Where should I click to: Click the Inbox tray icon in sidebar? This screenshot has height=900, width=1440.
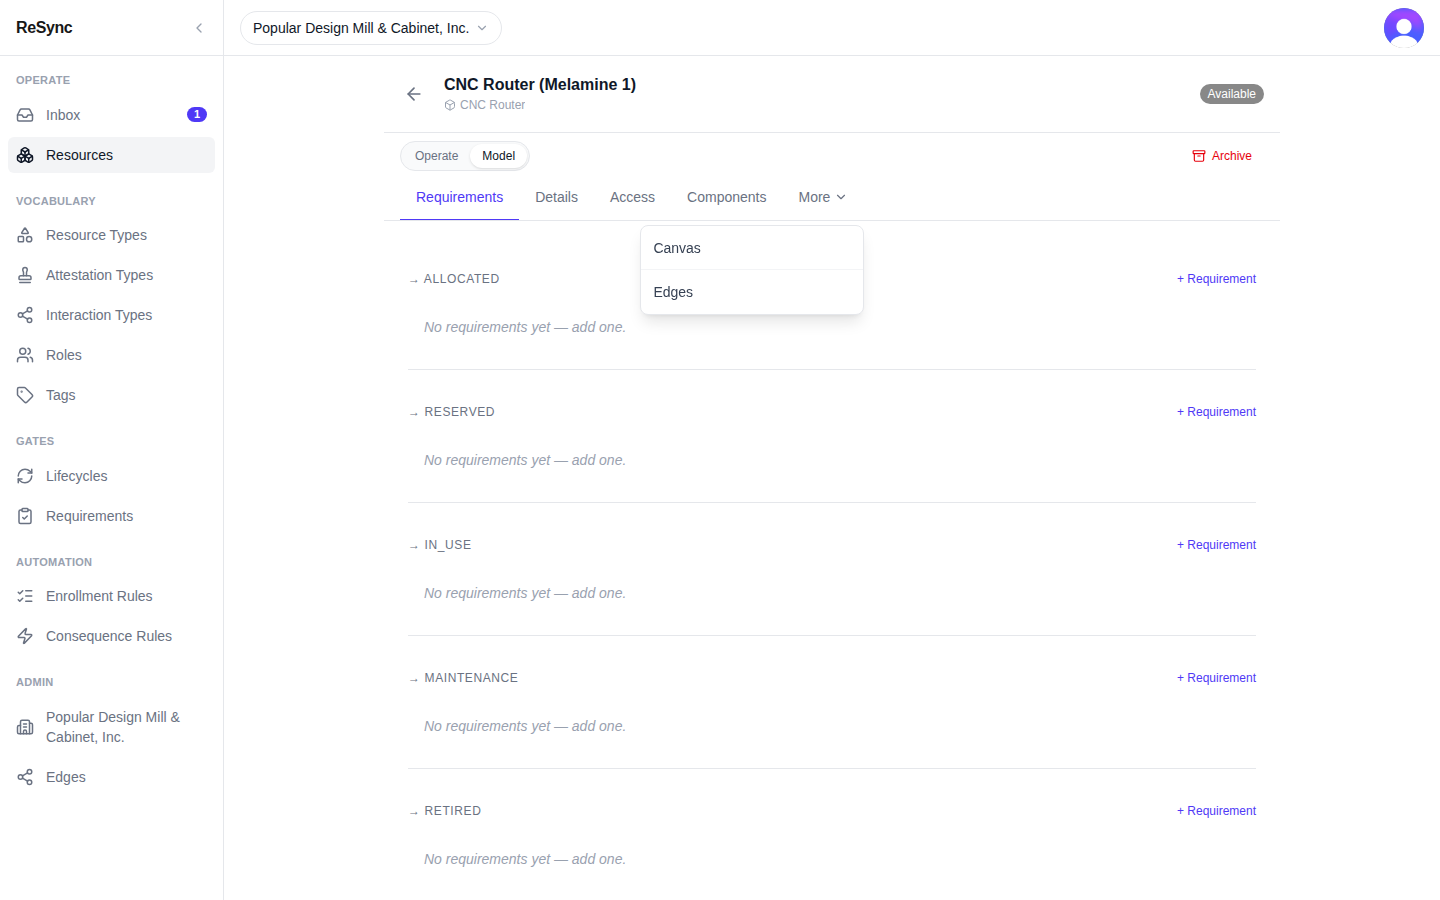pos(25,115)
